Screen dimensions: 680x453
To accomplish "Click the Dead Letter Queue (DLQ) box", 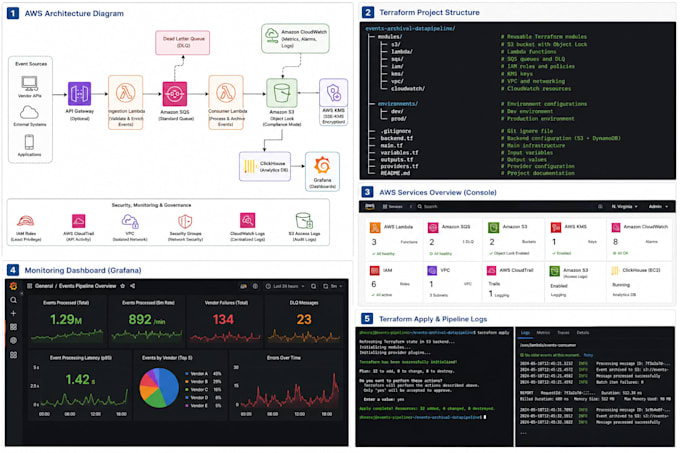I will tap(183, 42).
